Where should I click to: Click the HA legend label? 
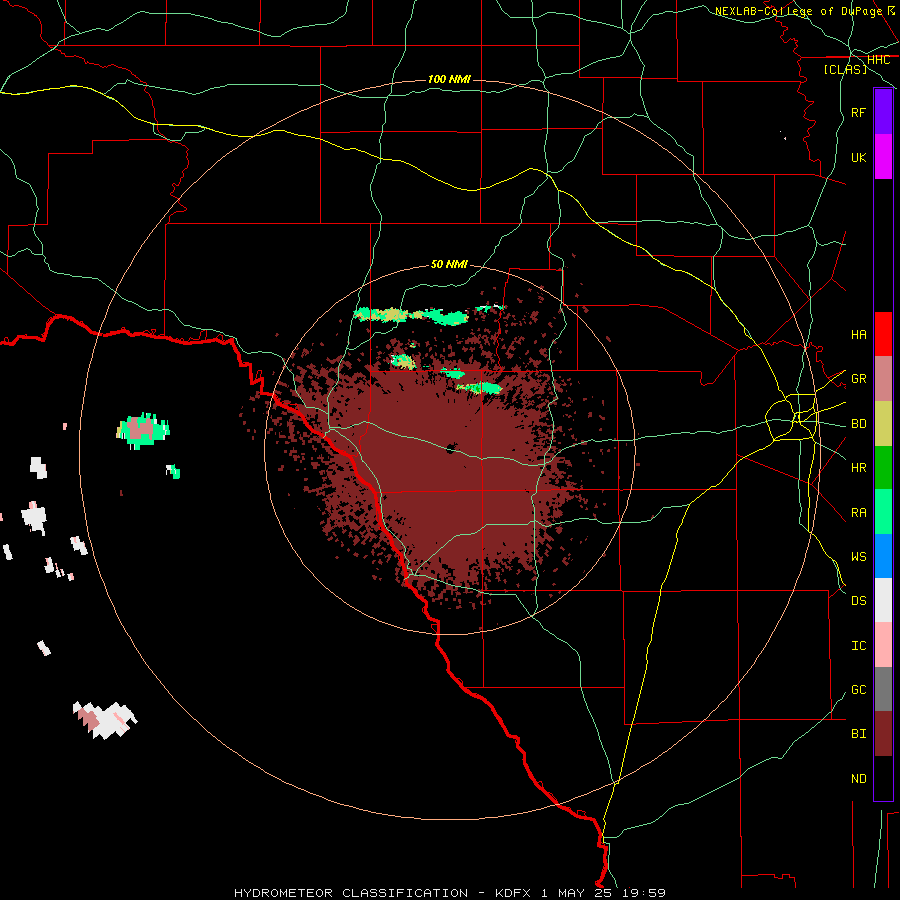coord(858,334)
